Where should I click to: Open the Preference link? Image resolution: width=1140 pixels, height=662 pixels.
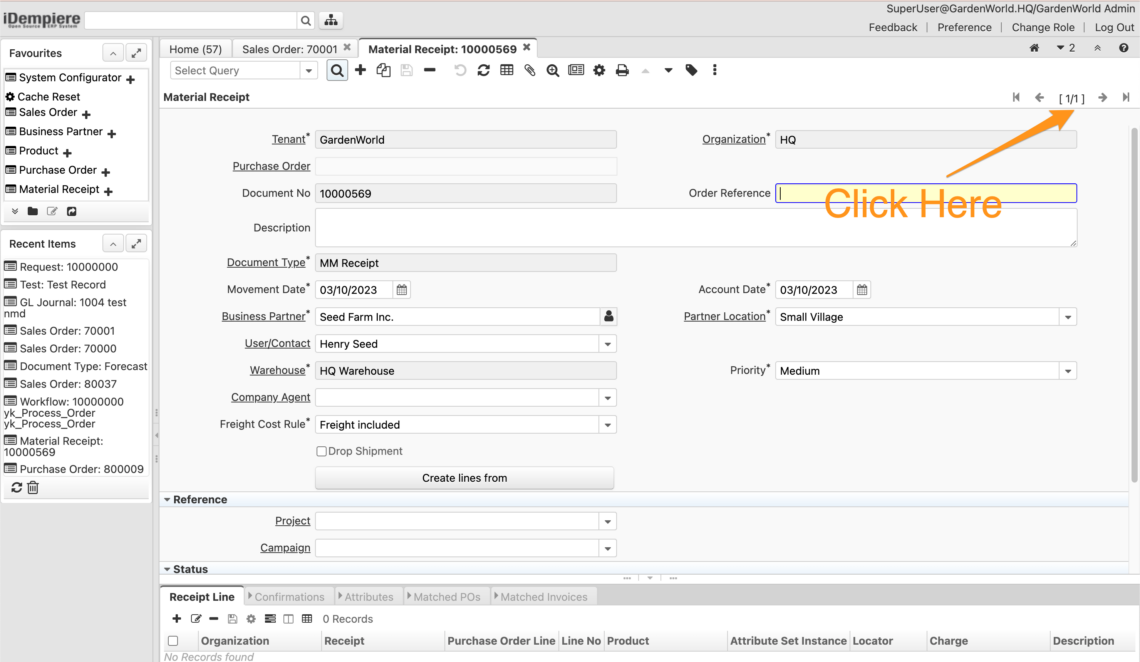click(963, 27)
